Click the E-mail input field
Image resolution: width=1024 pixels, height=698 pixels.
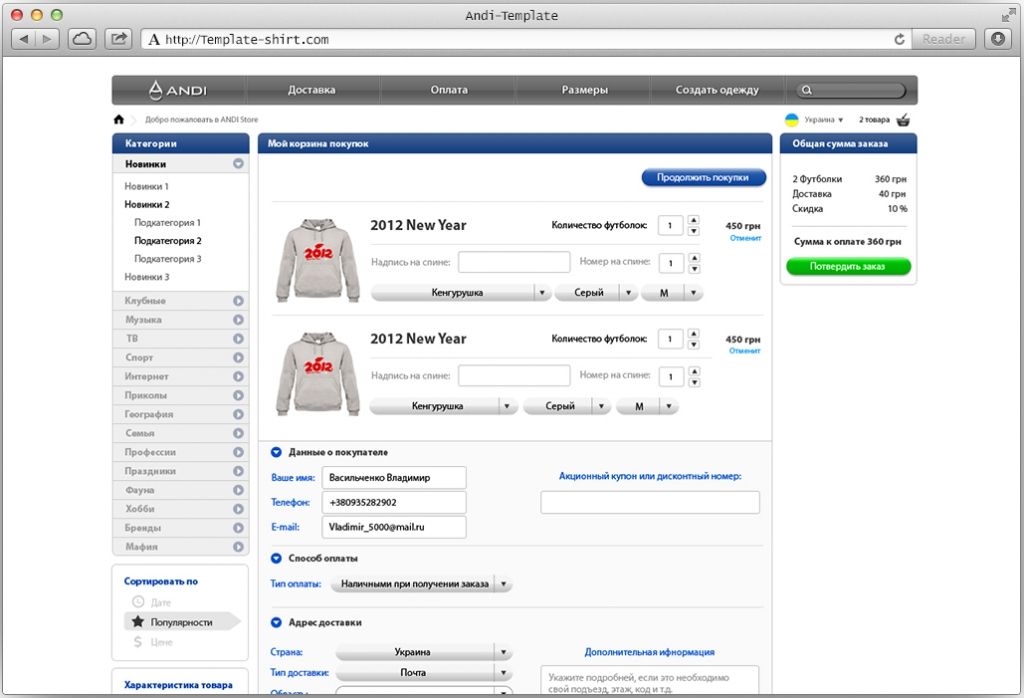[394, 527]
